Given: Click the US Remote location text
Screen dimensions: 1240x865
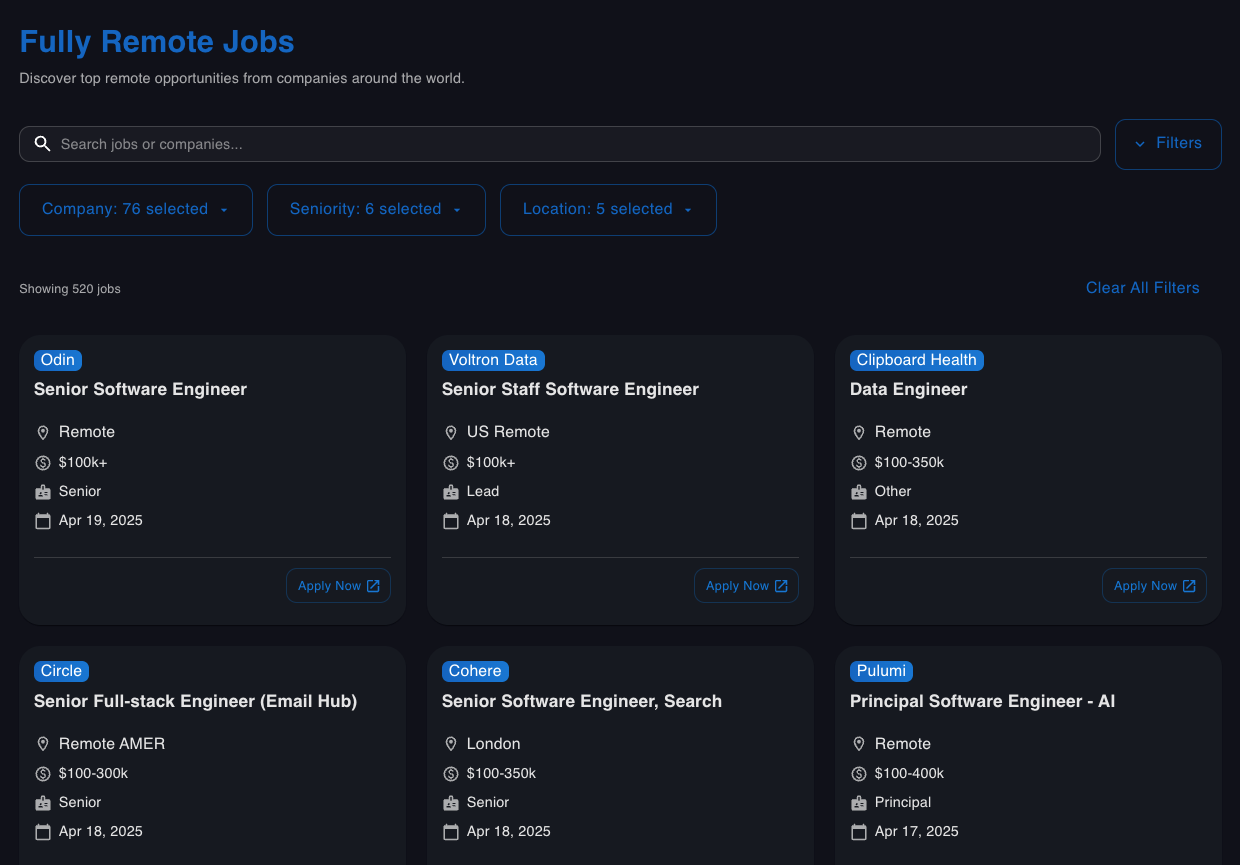Looking at the screenshot, I should pos(508,432).
